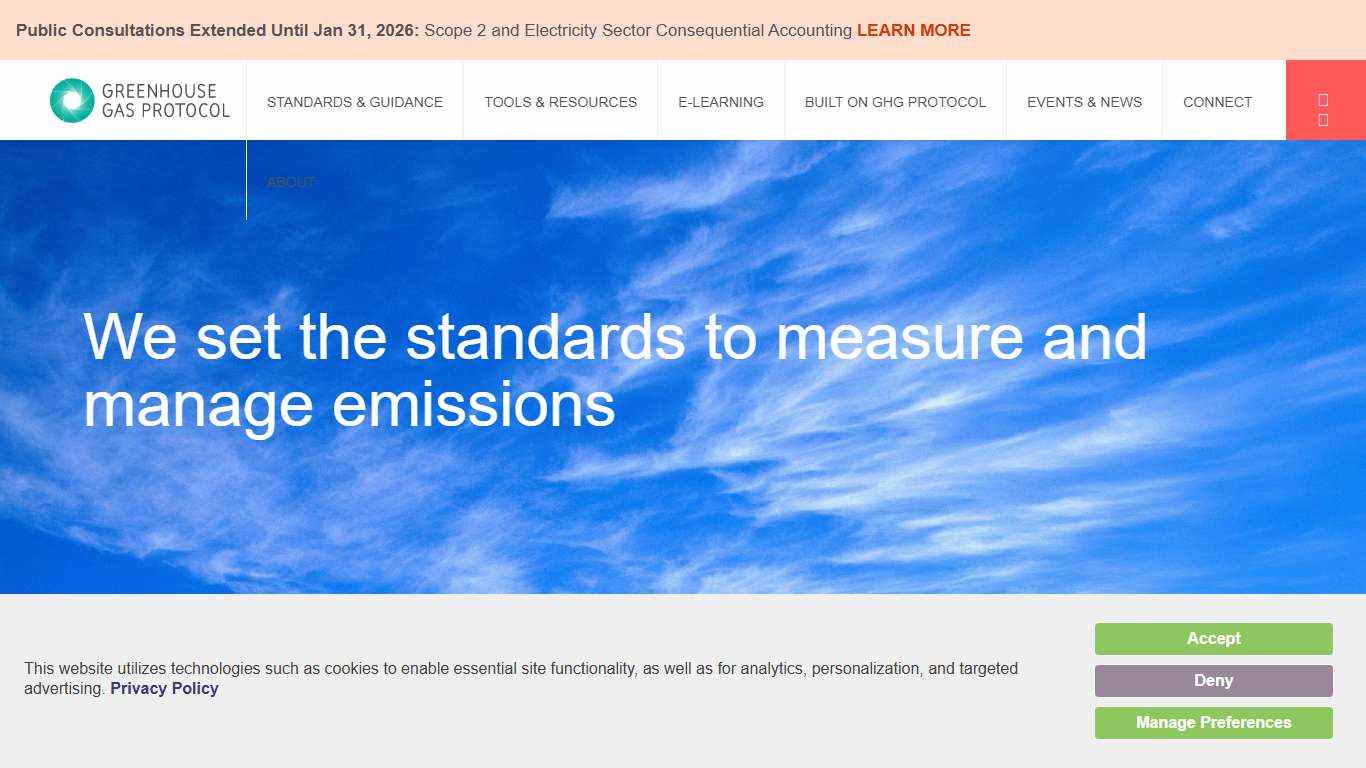Expand the Standards & Guidance dropdown
This screenshot has width=1366, height=768.
pos(355,101)
